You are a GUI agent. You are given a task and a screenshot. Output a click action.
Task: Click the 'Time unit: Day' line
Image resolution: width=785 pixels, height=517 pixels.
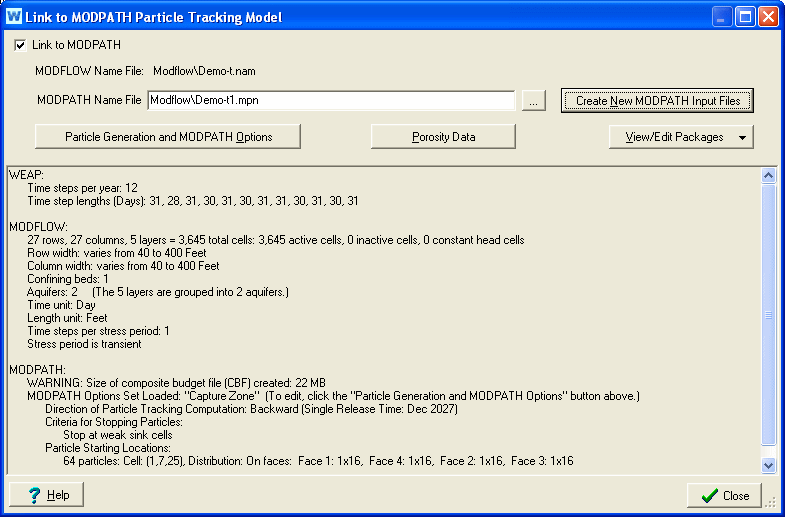61,305
